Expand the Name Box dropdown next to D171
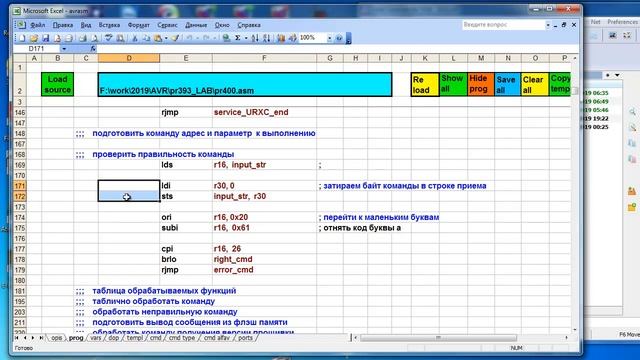Image resolution: width=640 pixels, height=360 pixels. tap(64, 49)
